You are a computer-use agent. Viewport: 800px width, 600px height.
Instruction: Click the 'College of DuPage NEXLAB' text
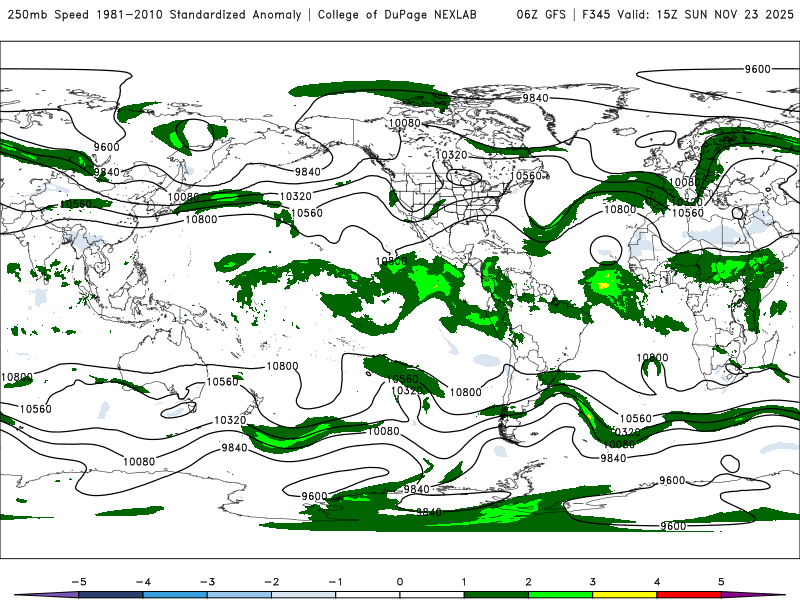(x=397, y=15)
